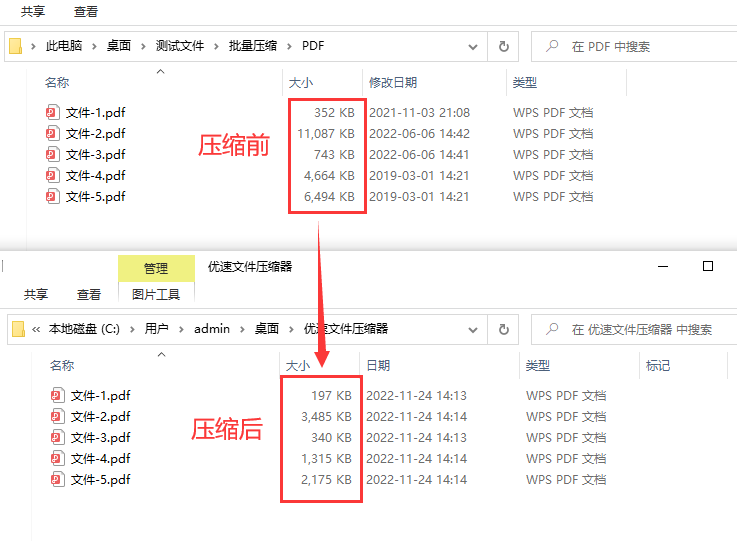This screenshot has width=737, height=541.
Task: Click the folder icon in the PDF address bar
Action: [x=16, y=46]
